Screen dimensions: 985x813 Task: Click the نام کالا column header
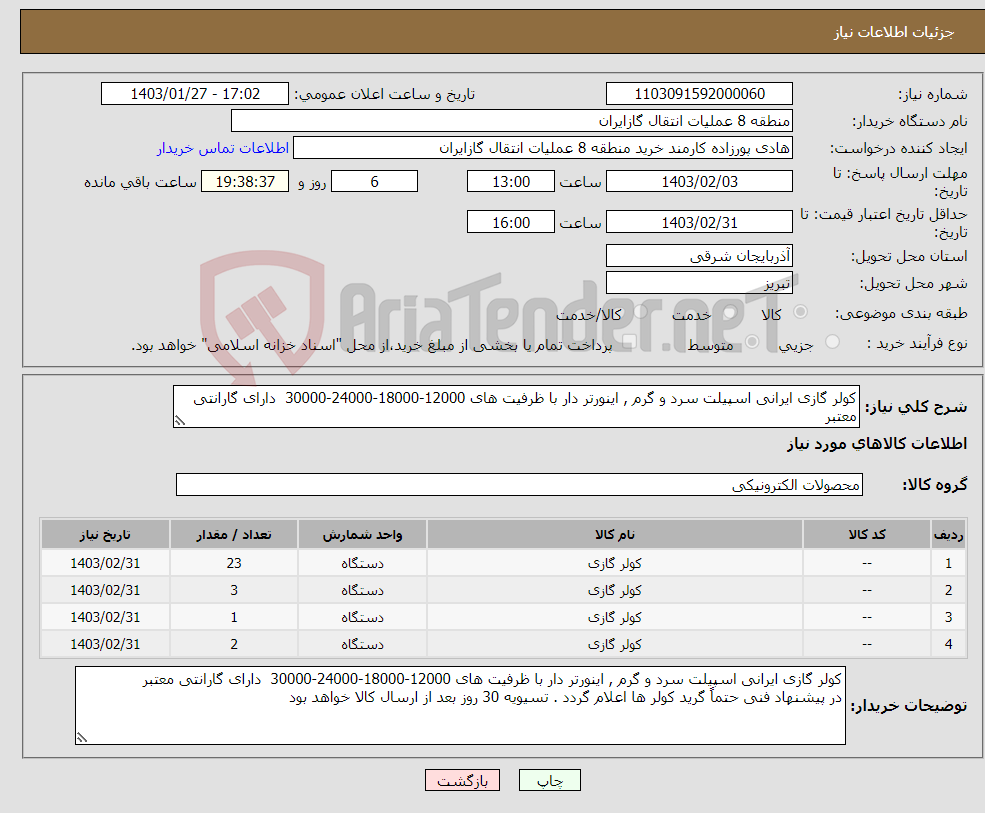(614, 534)
